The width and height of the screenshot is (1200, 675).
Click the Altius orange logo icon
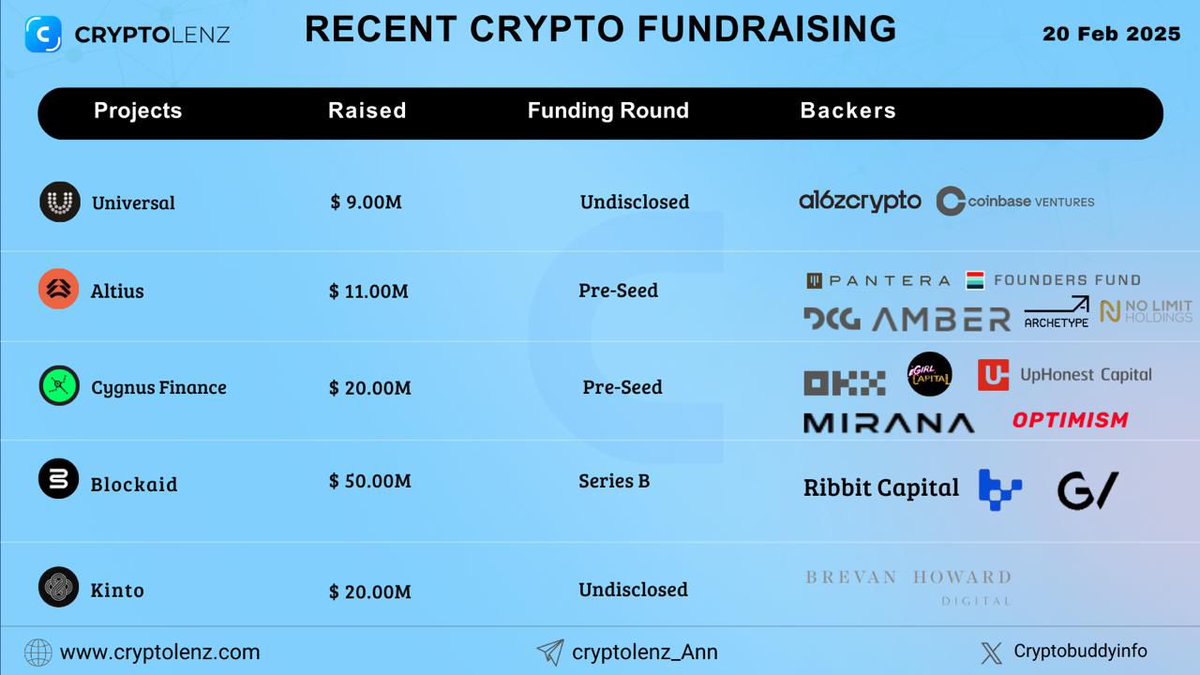coord(59,290)
